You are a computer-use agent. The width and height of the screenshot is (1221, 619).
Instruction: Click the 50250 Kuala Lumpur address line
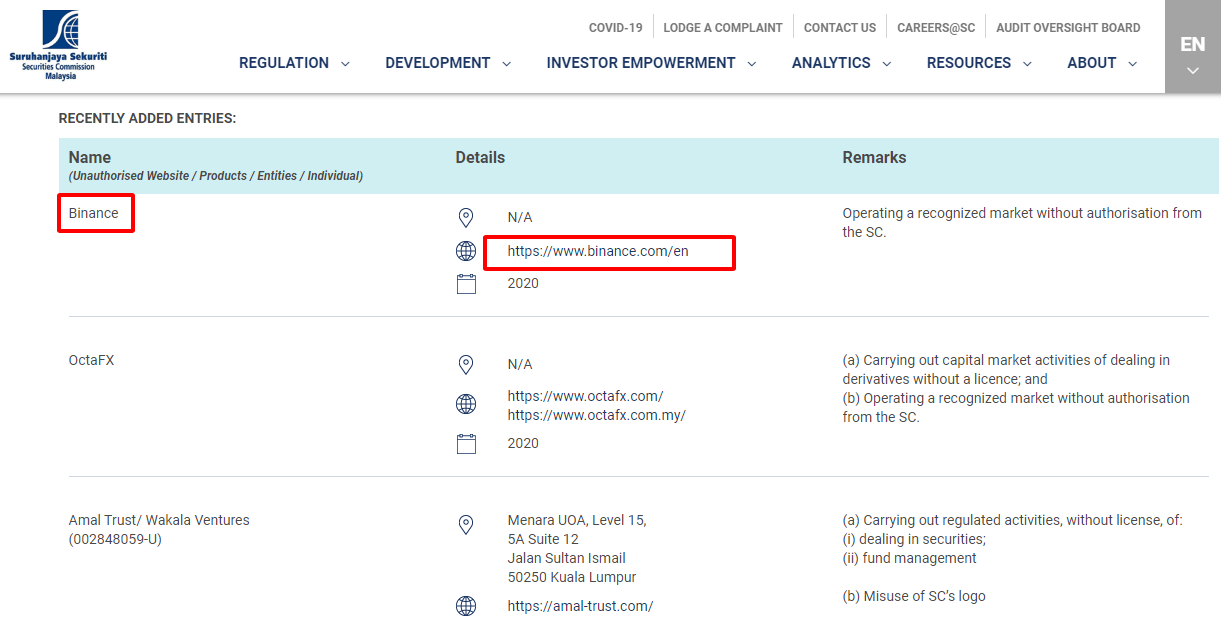572,577
